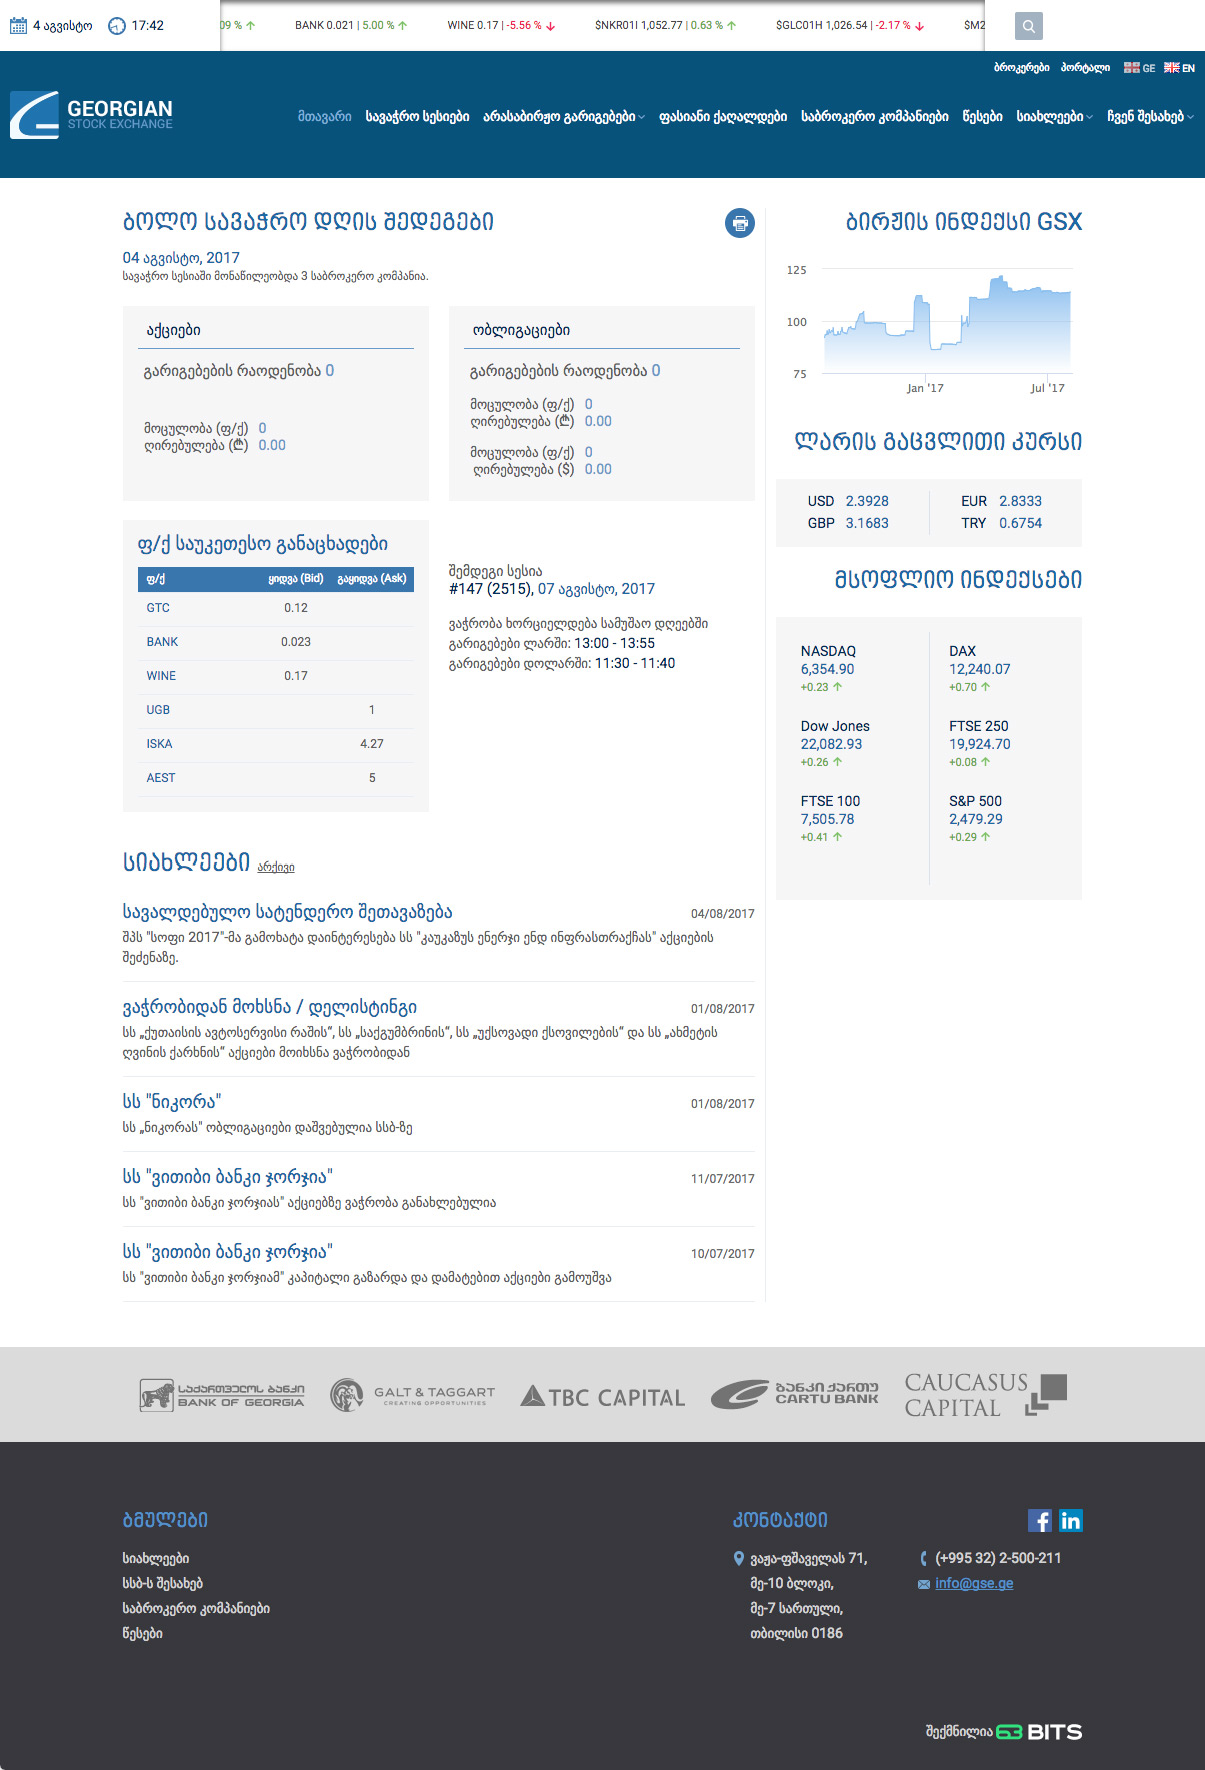Open the LinkedIn page icon
Screen dimensions: 1205x1770
click(1070, 1521)
